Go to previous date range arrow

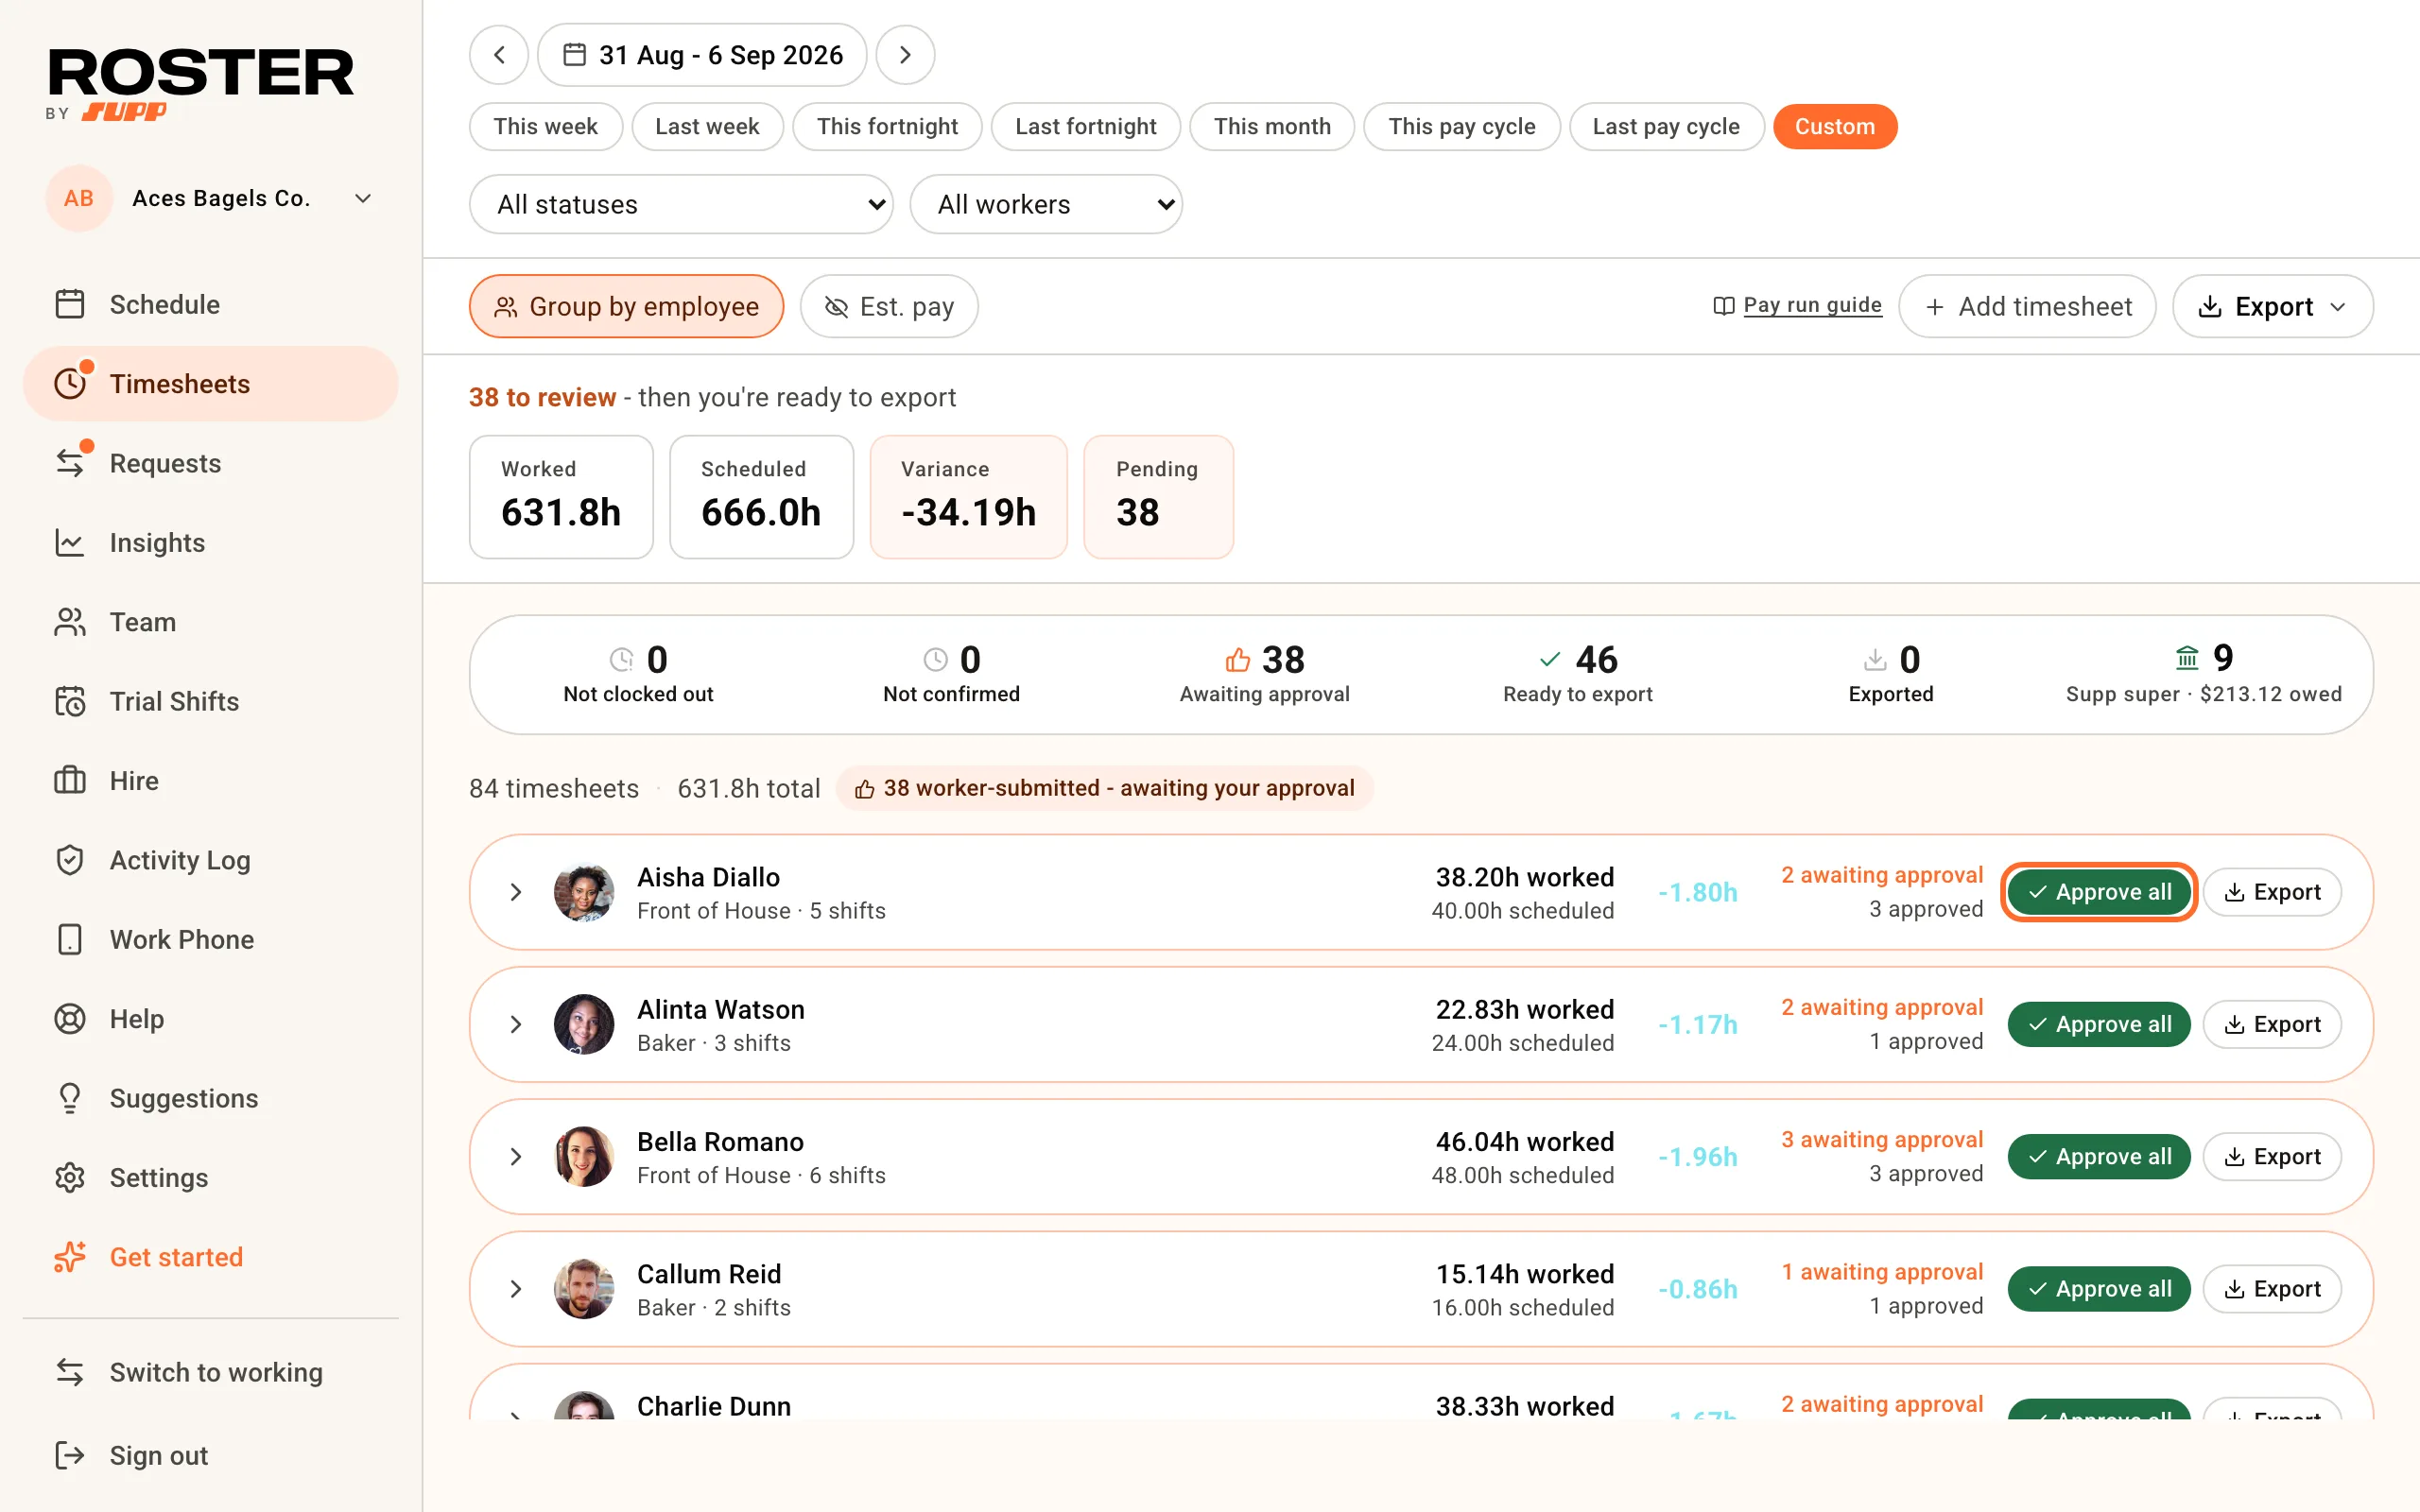[499, 55]
